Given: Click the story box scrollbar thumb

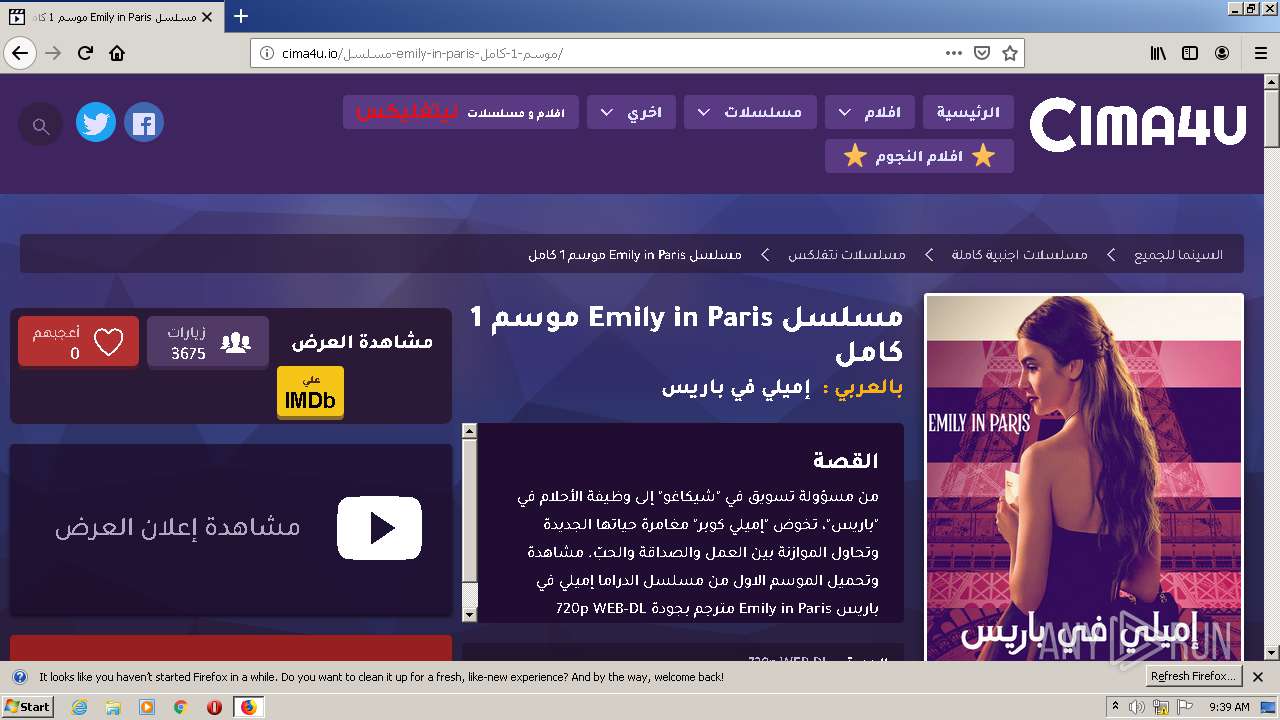Looking at the screenshot, I should (469, 510).
